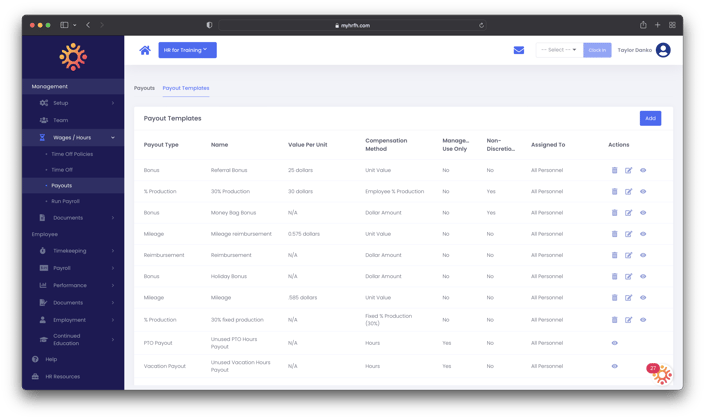The height and width of the screenshot is (419, 705).
Task: Delete the Money Bag Bonus template
Action: 614,213
